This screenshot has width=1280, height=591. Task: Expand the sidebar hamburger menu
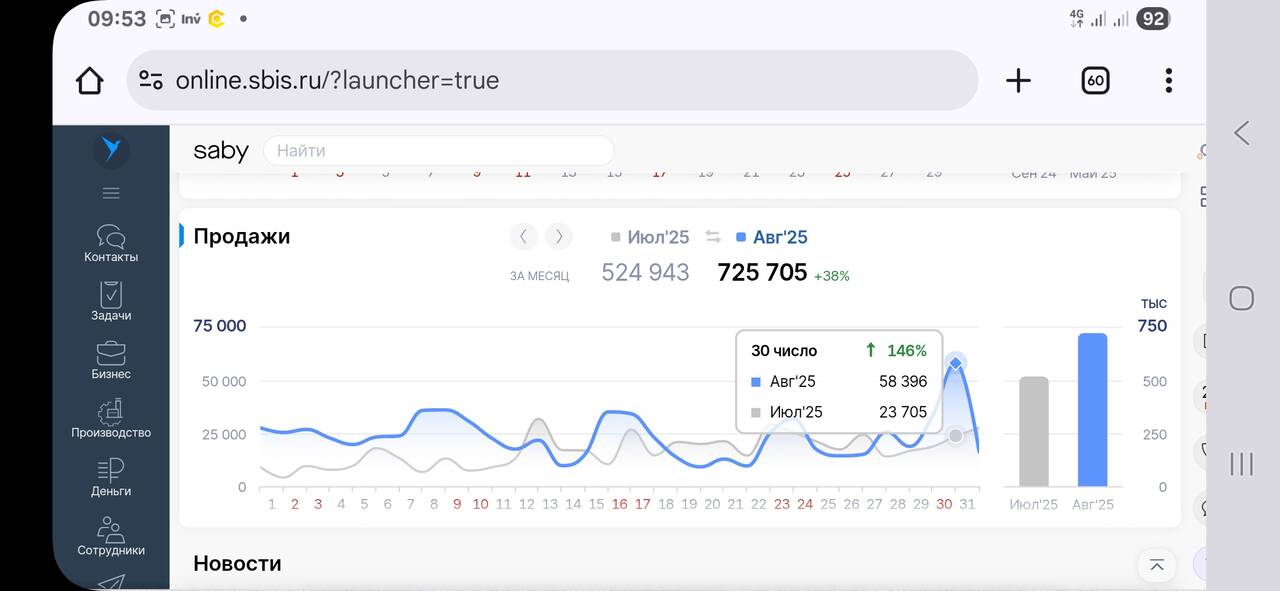click(x=111, y=193)
